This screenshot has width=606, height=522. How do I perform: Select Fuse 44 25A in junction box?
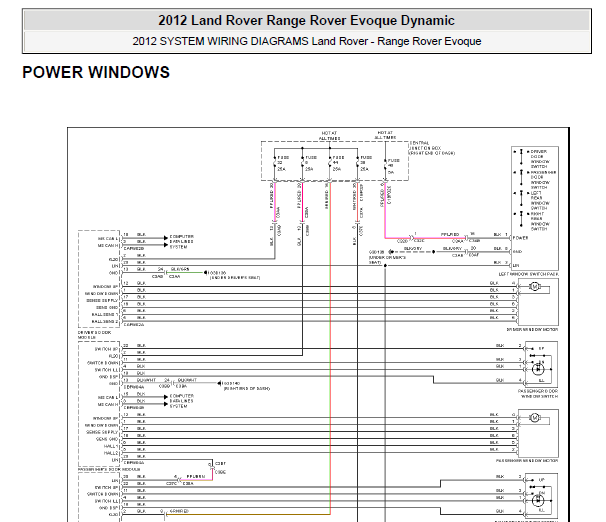pos(336,163)
